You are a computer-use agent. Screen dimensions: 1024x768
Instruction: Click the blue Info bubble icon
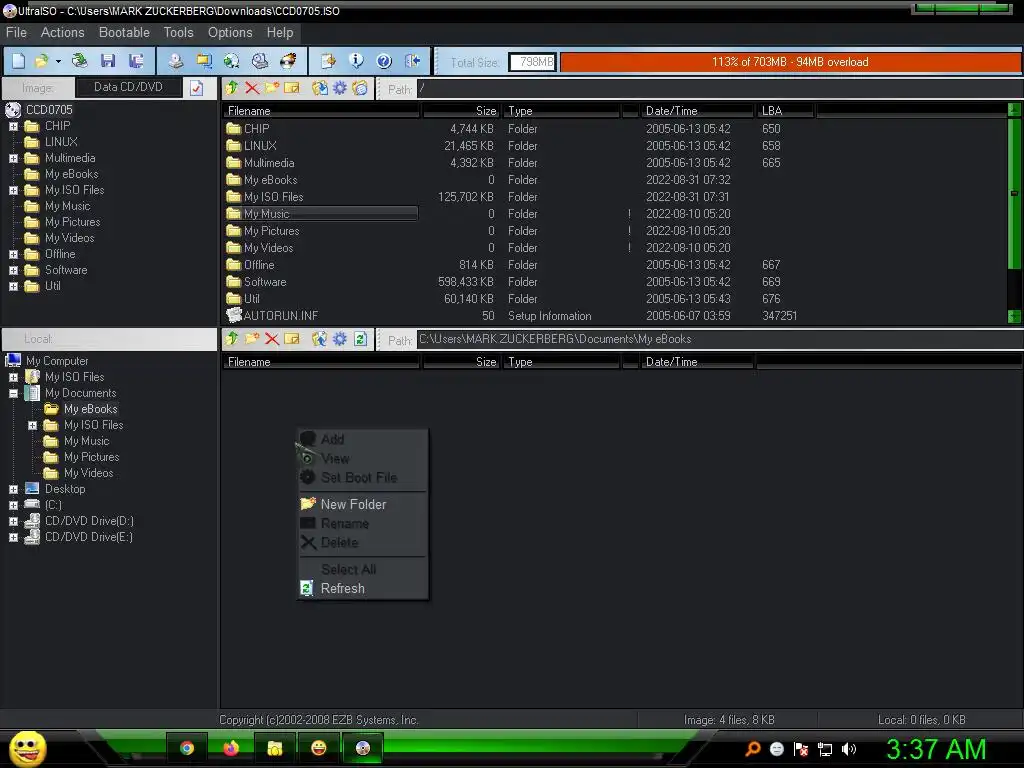(x=357, y=61)
